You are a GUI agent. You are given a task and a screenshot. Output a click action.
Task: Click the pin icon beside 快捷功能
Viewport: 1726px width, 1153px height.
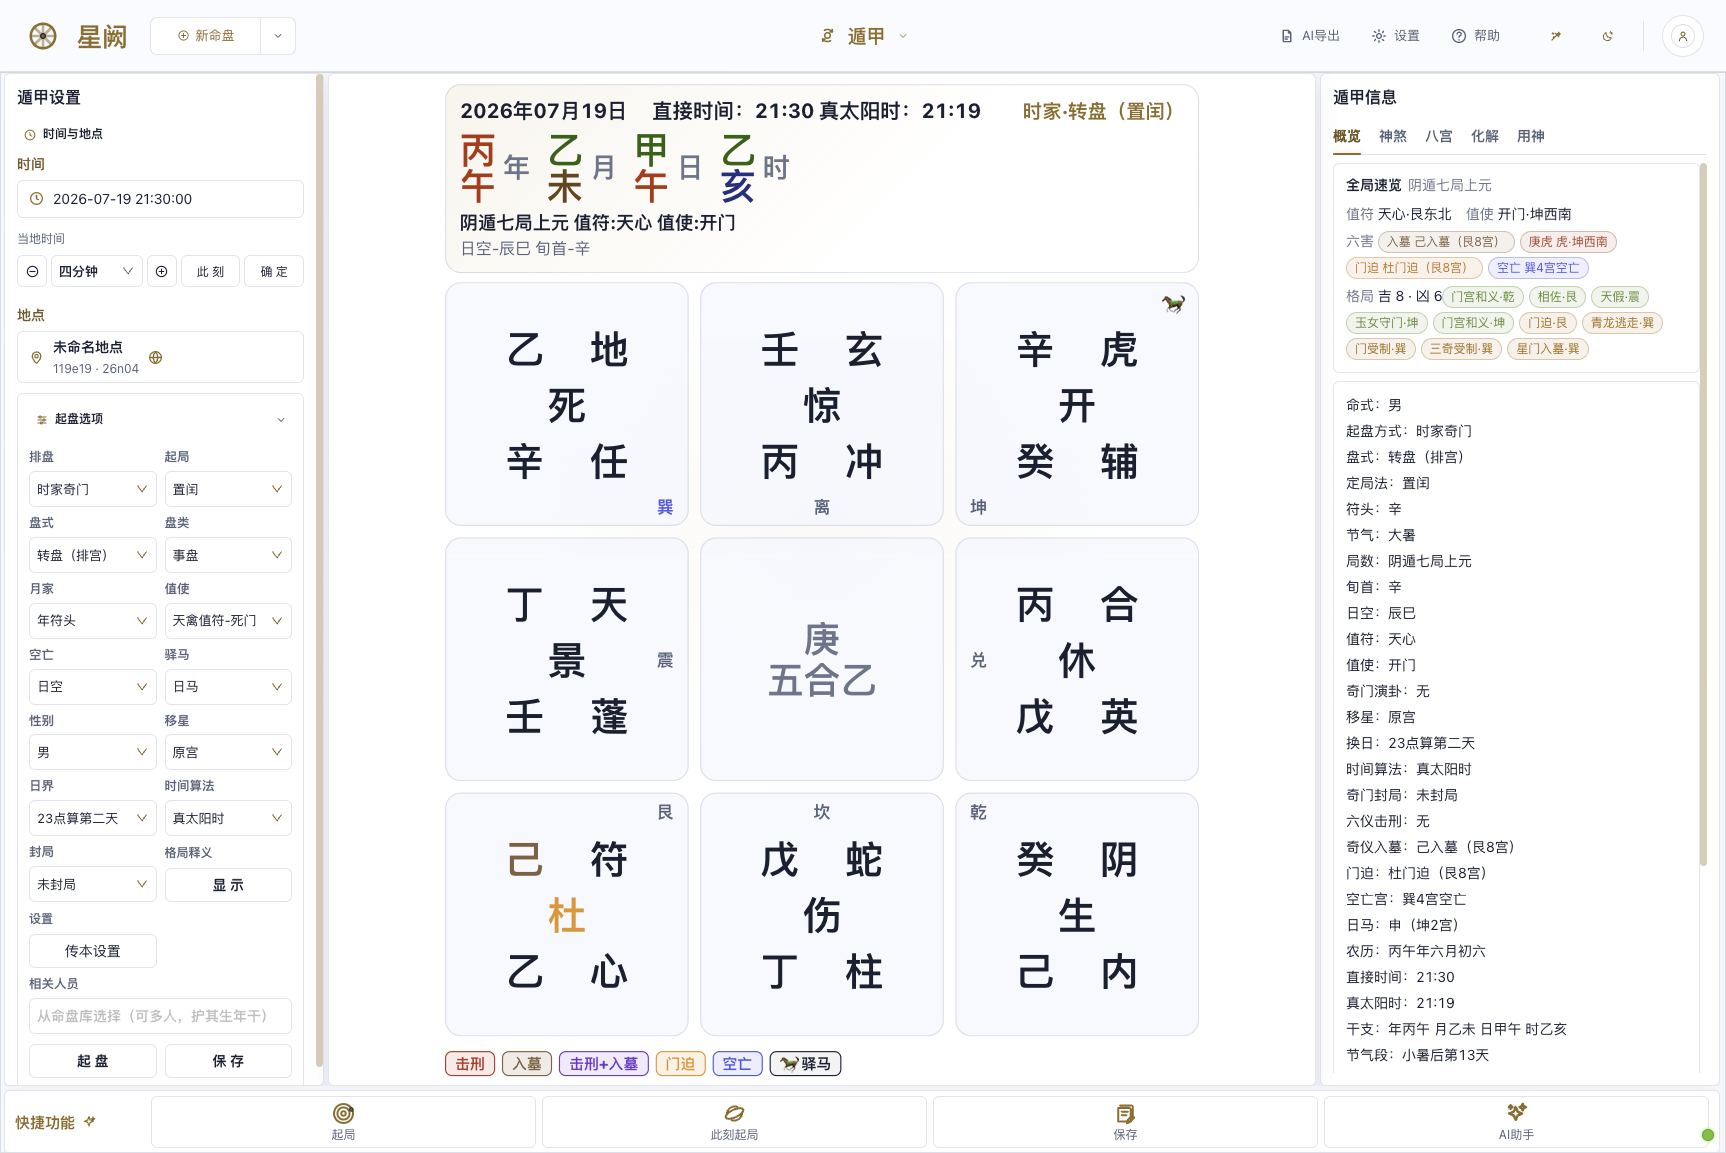click(90, 1122)
